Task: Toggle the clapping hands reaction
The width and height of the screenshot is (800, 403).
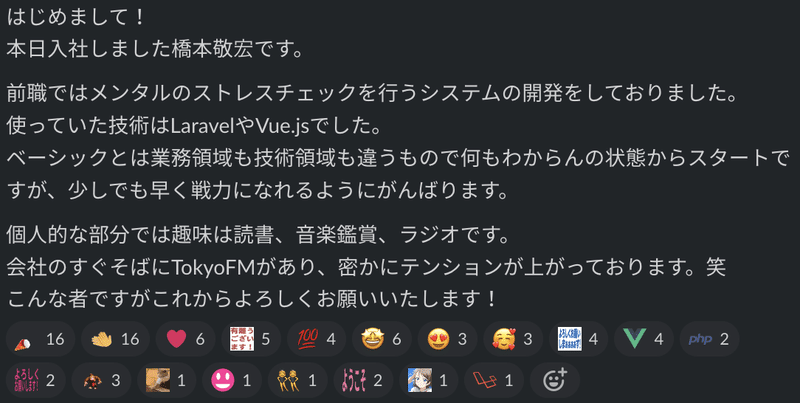Action: click(x=115, y=339)
